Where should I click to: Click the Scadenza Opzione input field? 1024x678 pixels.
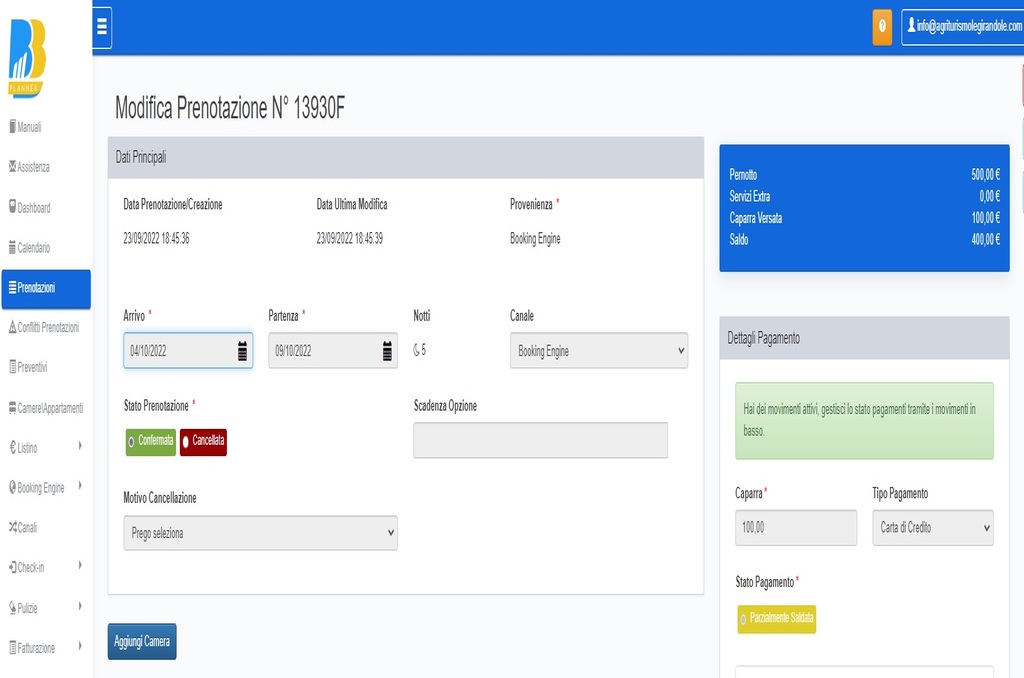click(540, 440)
